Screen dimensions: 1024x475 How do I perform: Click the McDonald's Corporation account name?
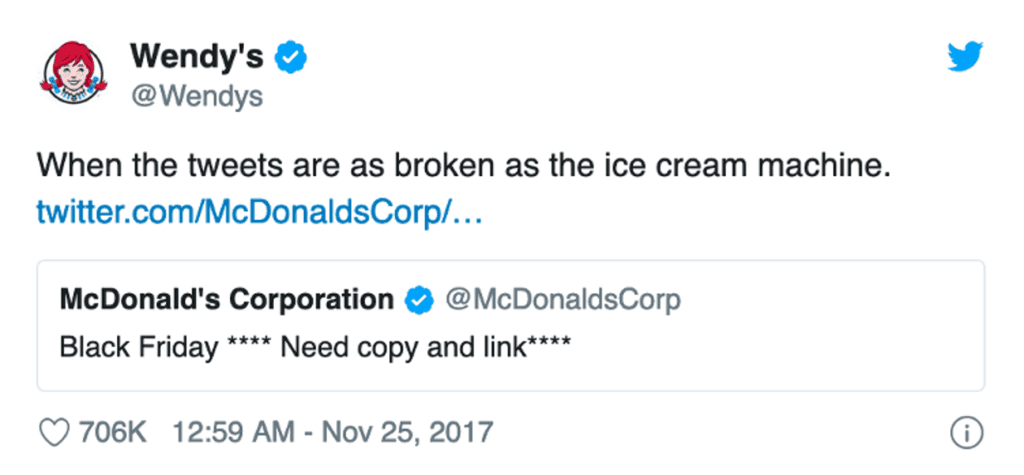coord(227,299)
